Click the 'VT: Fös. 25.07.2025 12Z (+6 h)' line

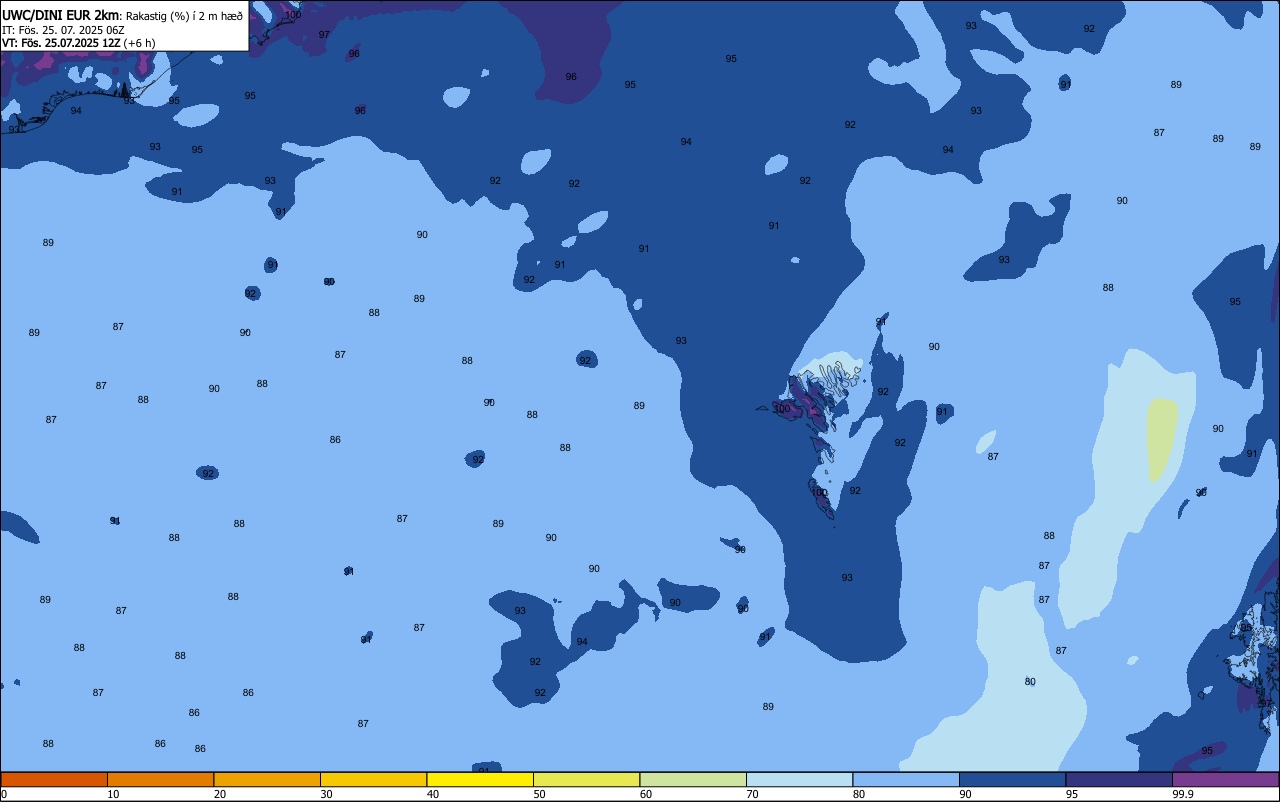pos(78,43)
